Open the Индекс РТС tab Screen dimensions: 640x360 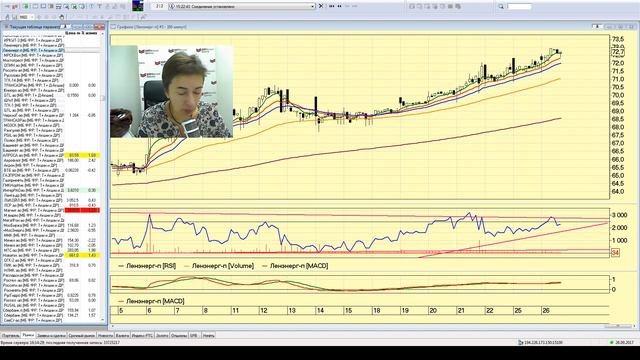click(x=142, y=336)
